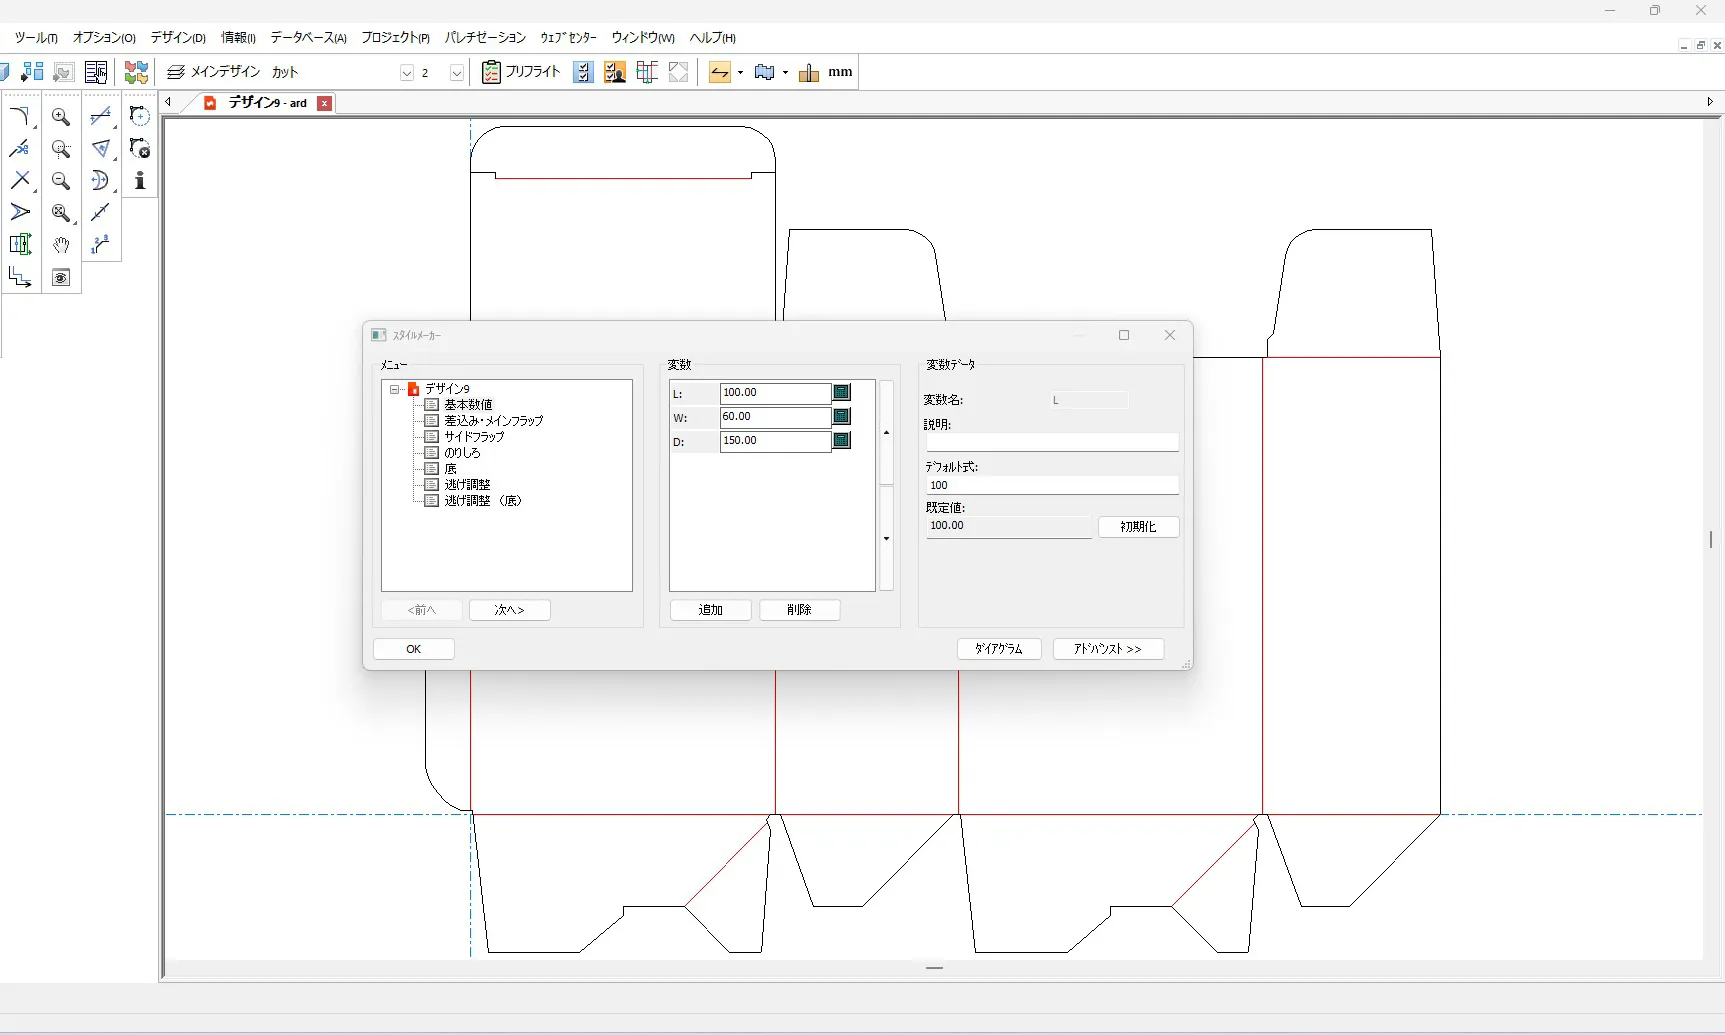Click the W value input field
Image resolution: width=1725 pixels, height=1035 pixels.
(775, 417)
